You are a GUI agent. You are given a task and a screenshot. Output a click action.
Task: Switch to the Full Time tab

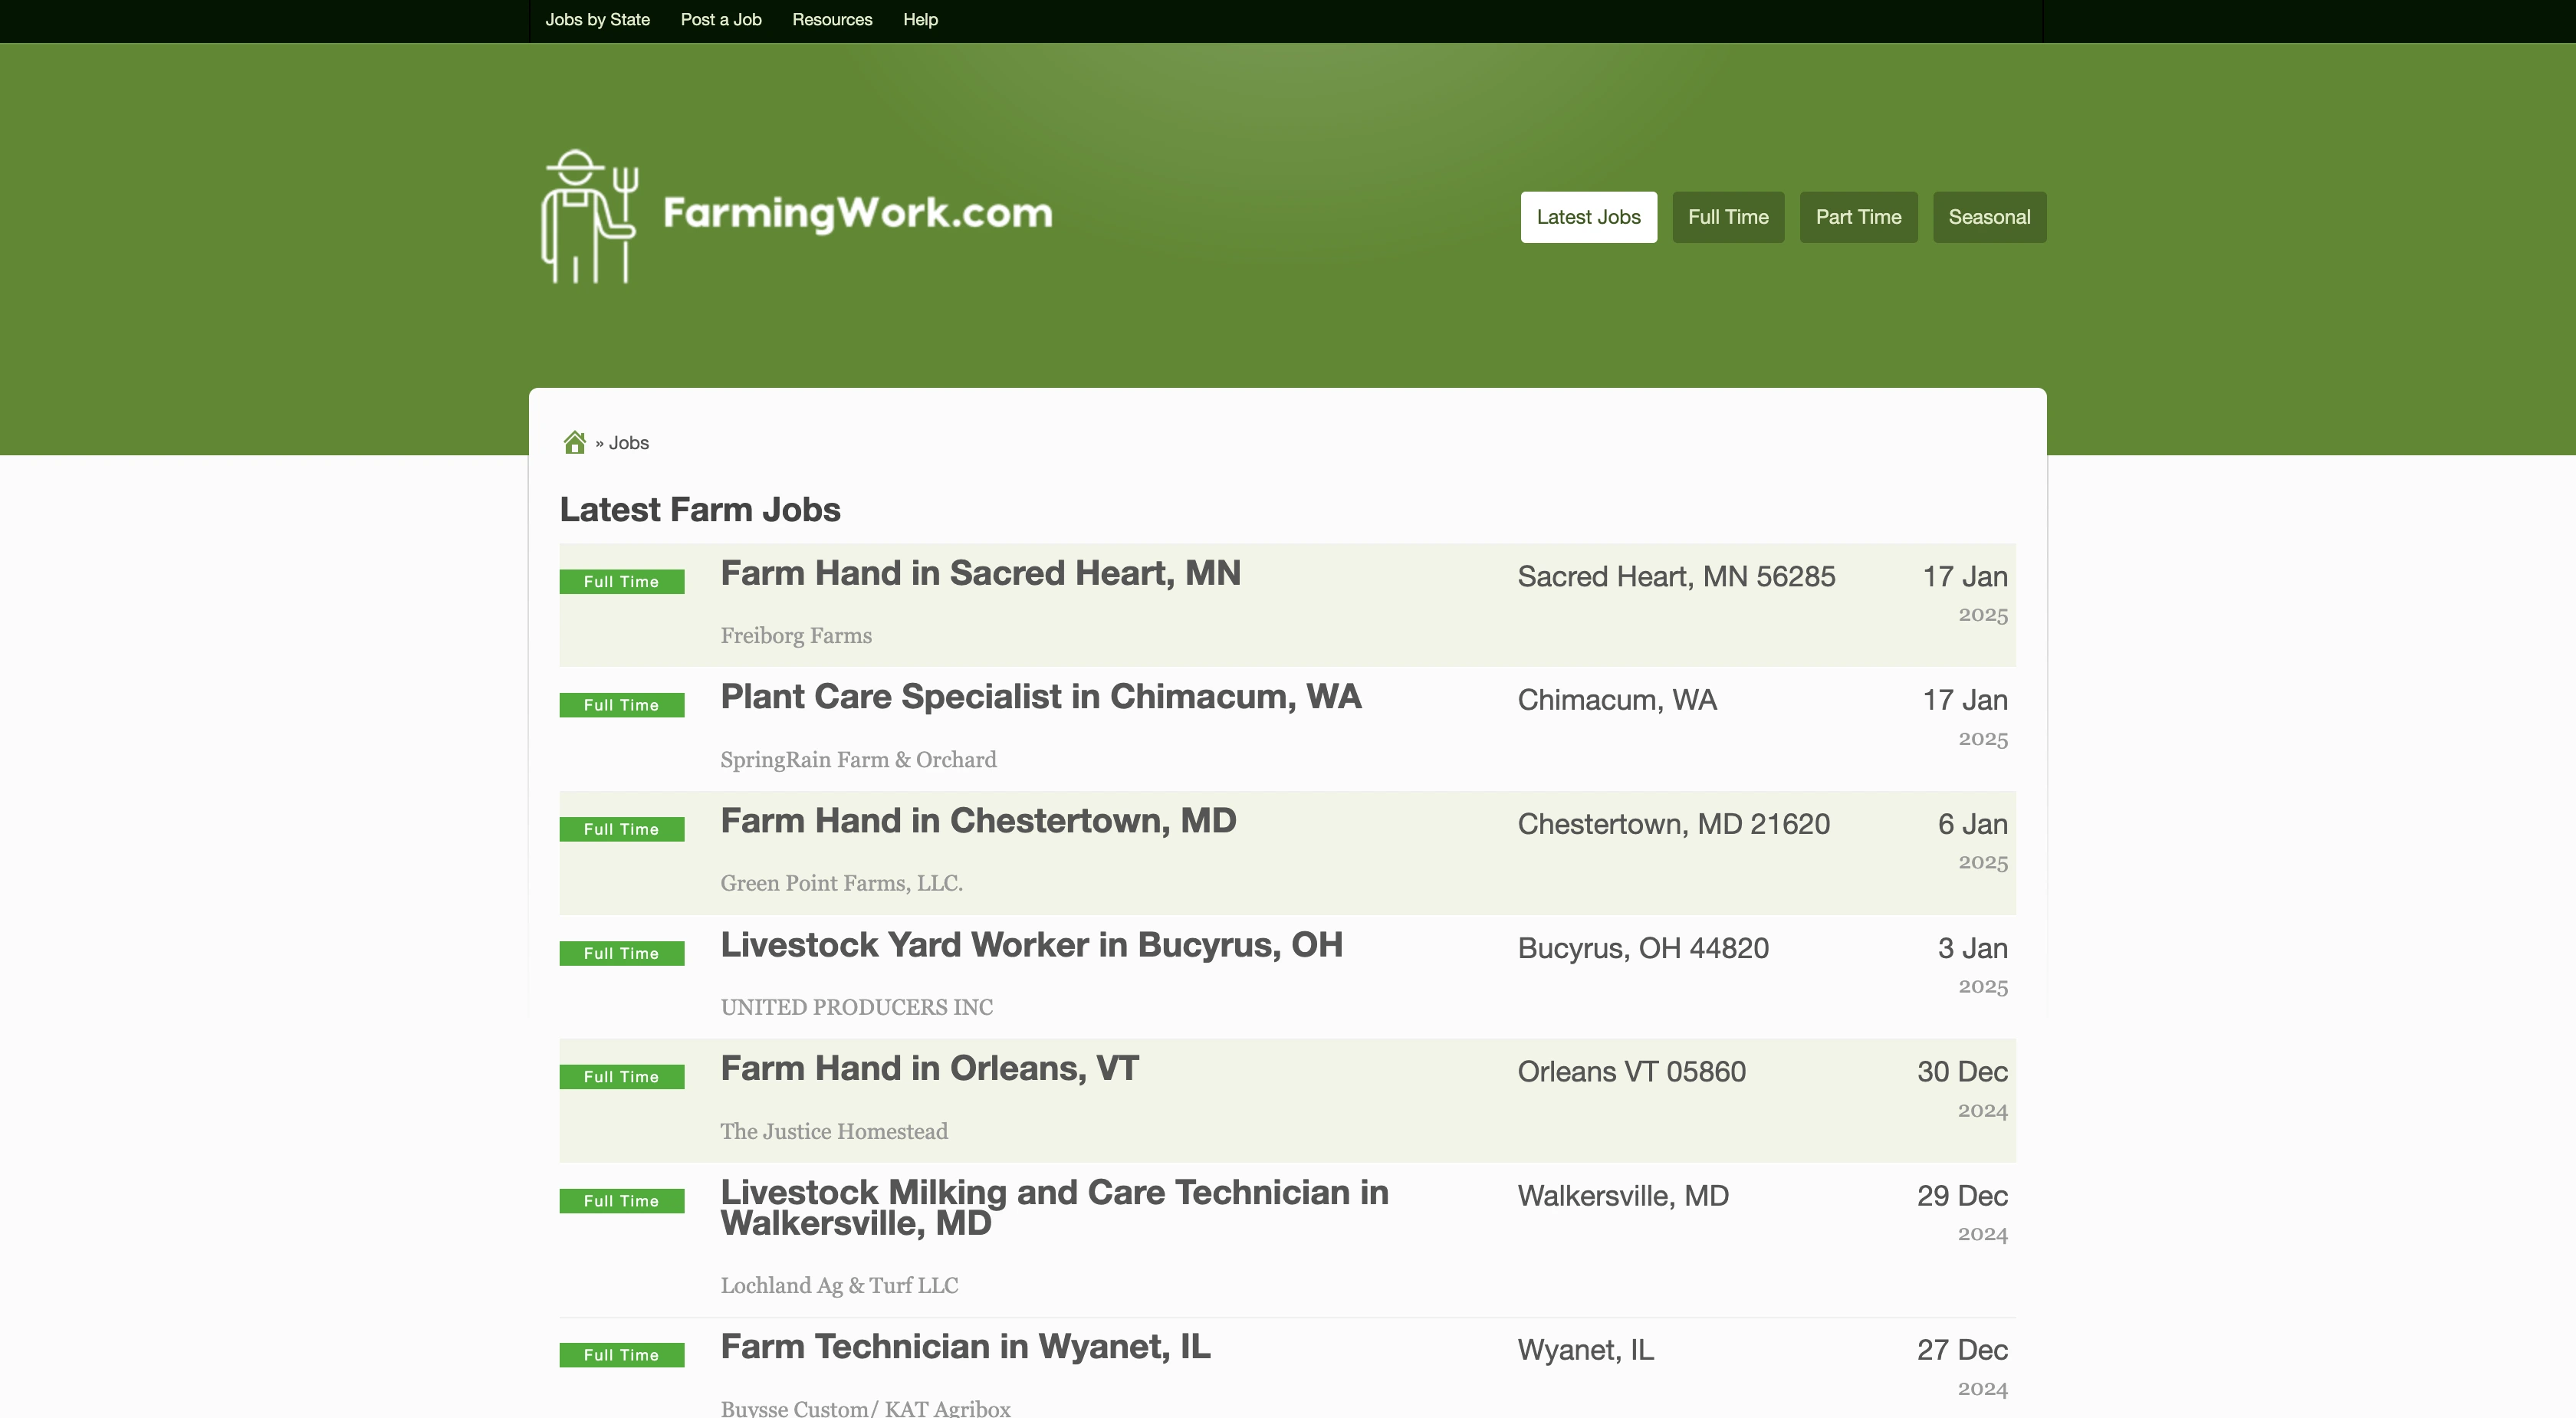(1727, 217)
